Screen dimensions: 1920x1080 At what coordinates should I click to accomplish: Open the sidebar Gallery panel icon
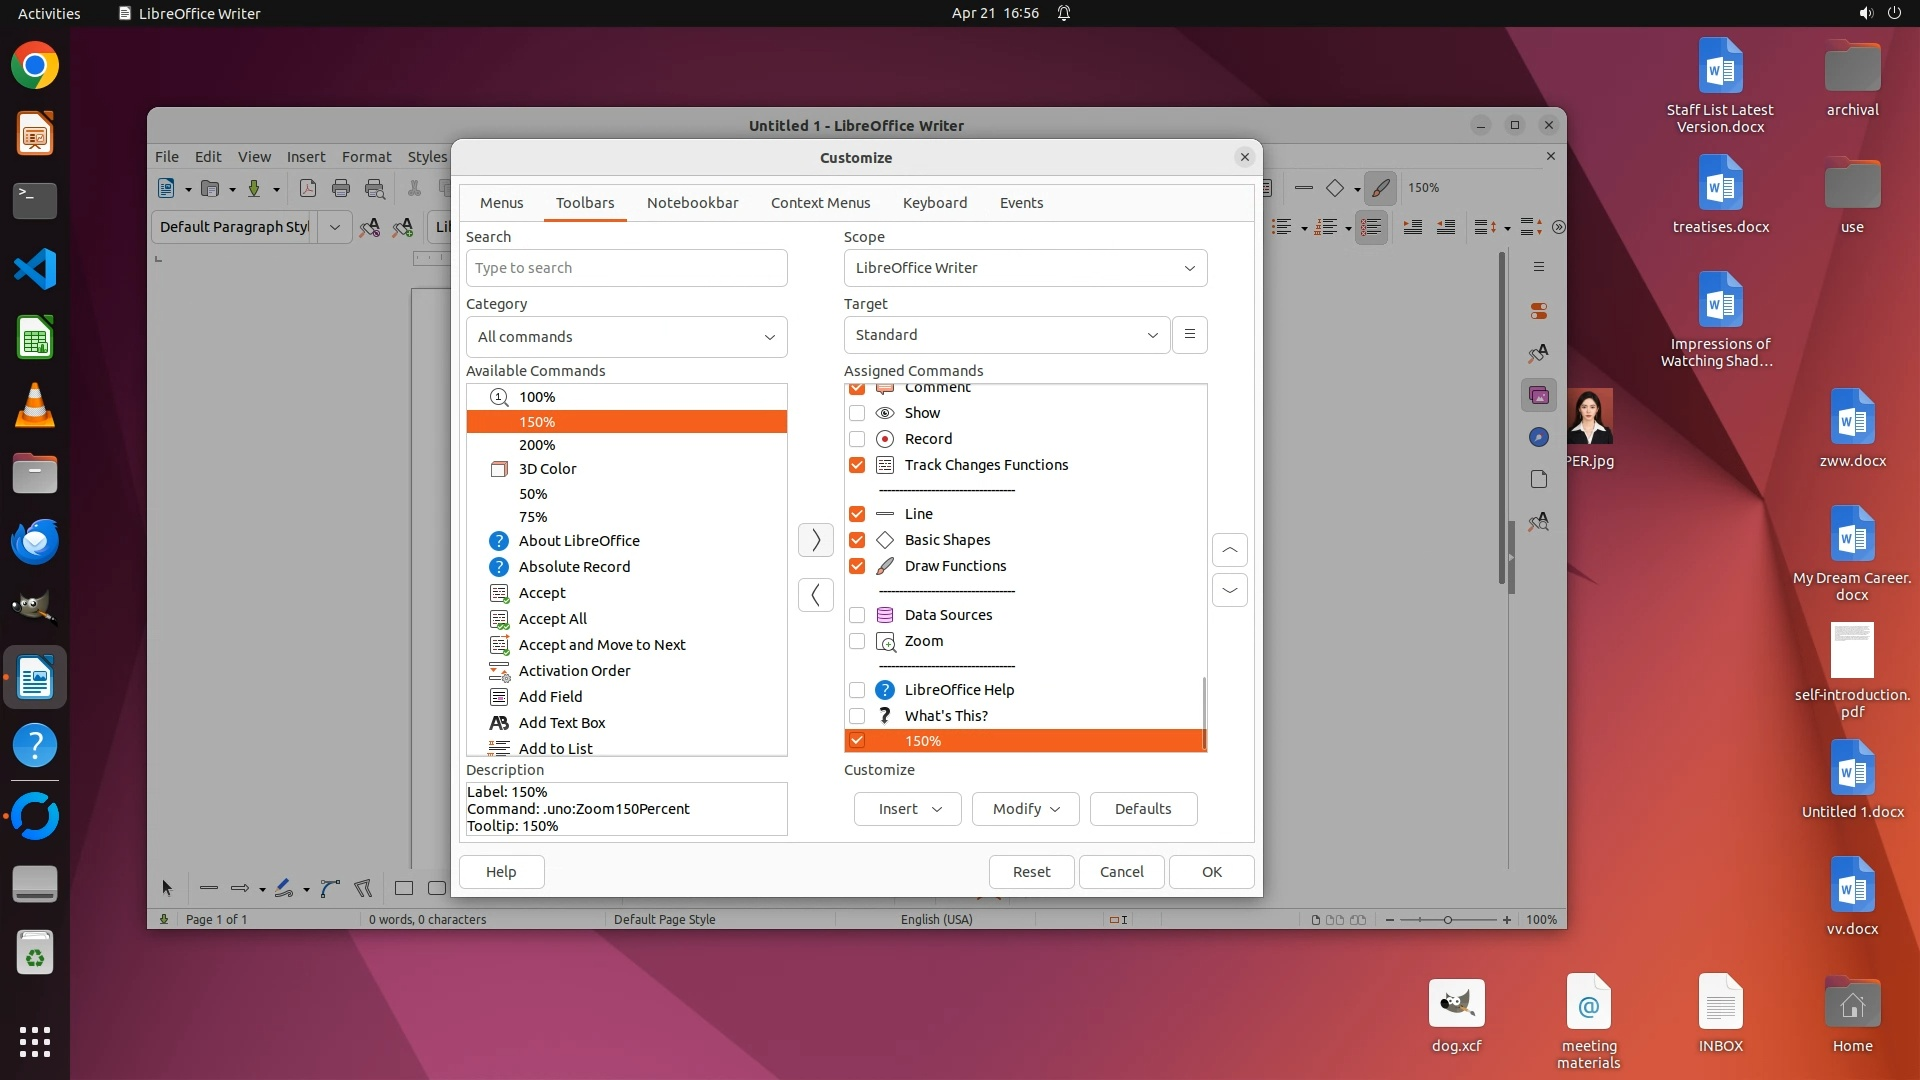[x=1539, y=396]
